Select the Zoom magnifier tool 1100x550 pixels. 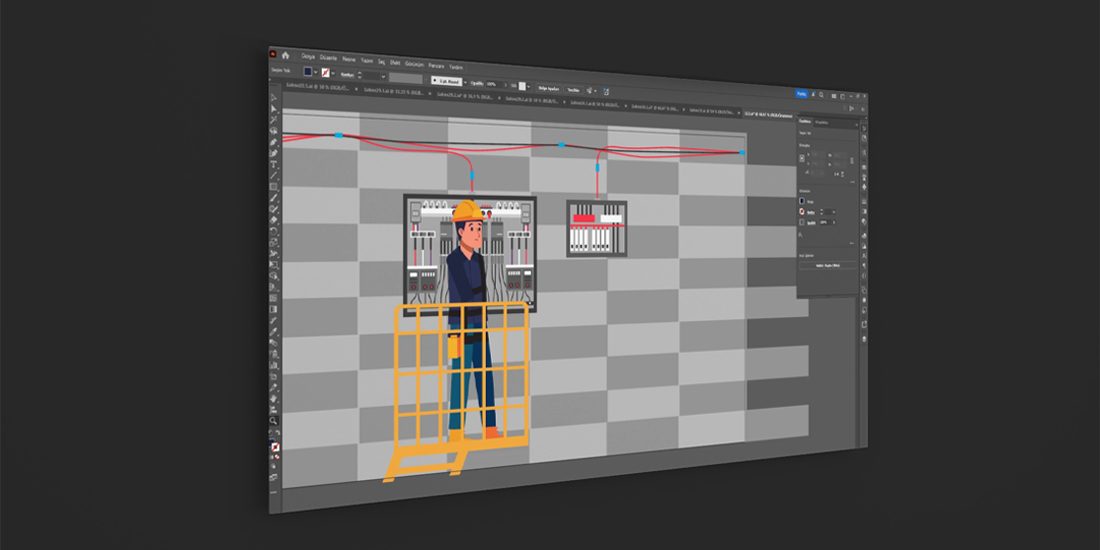tap(273, 422)
